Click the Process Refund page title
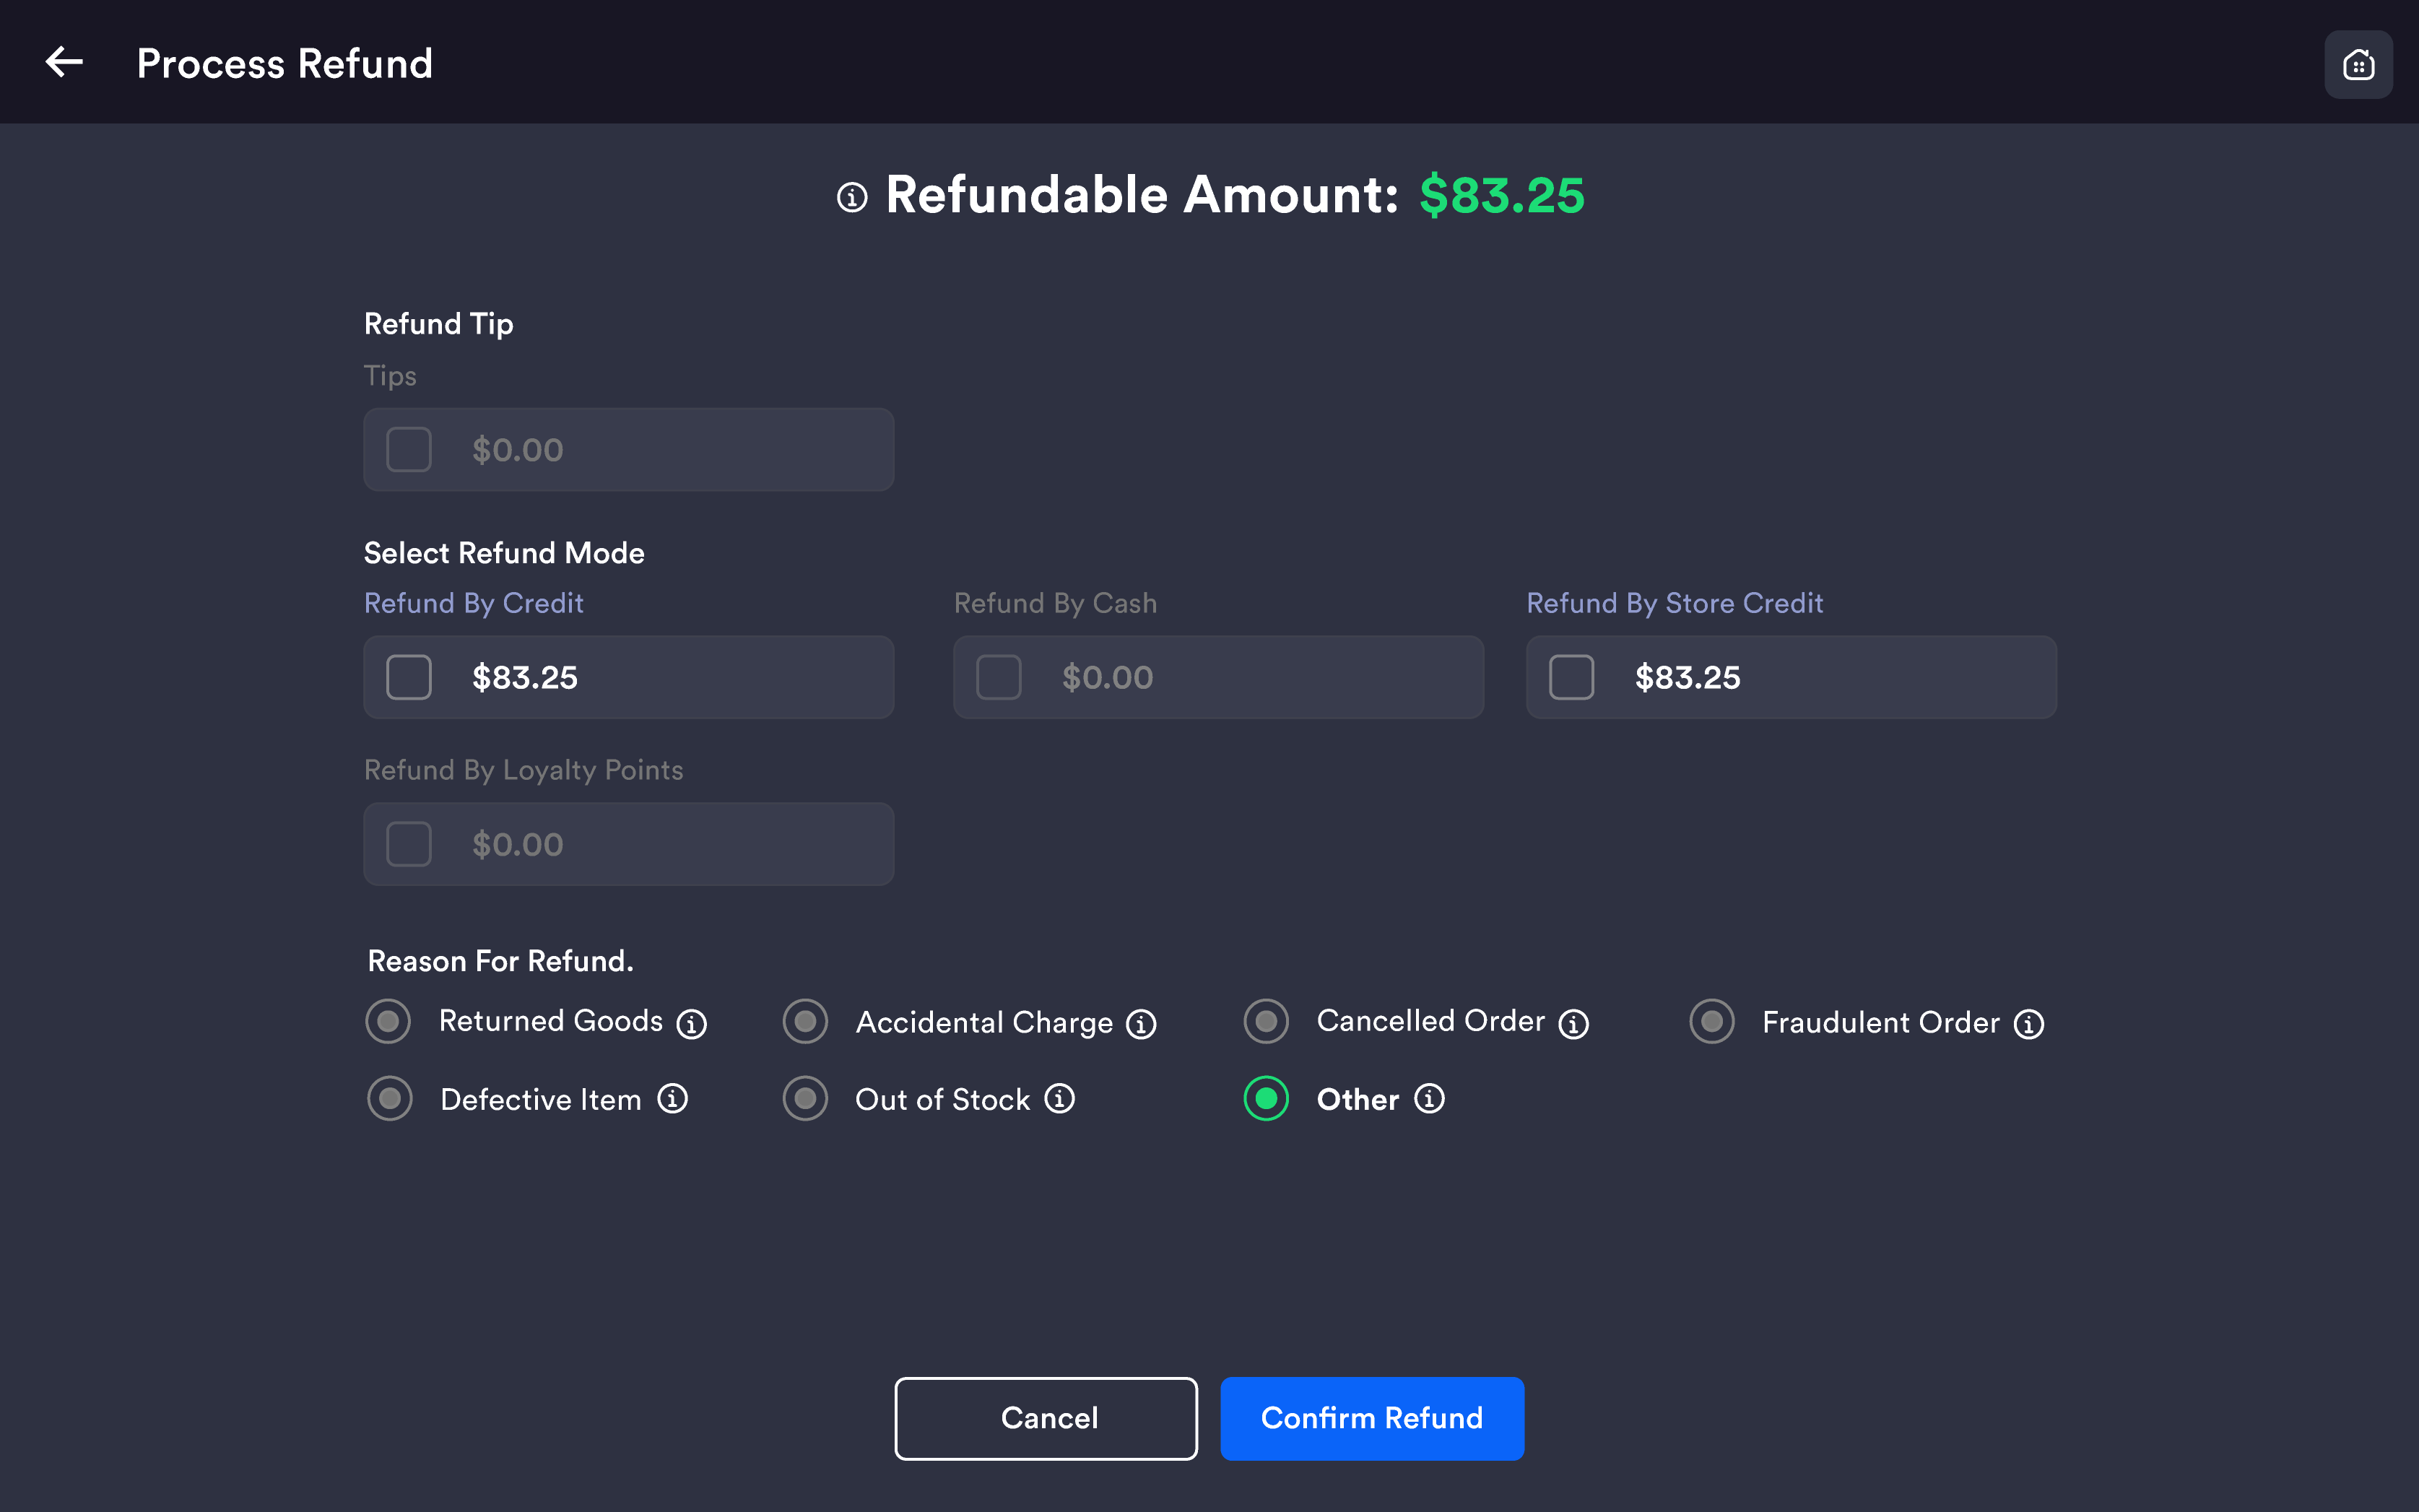2419x1512 pixels. [x=285, y=63]
